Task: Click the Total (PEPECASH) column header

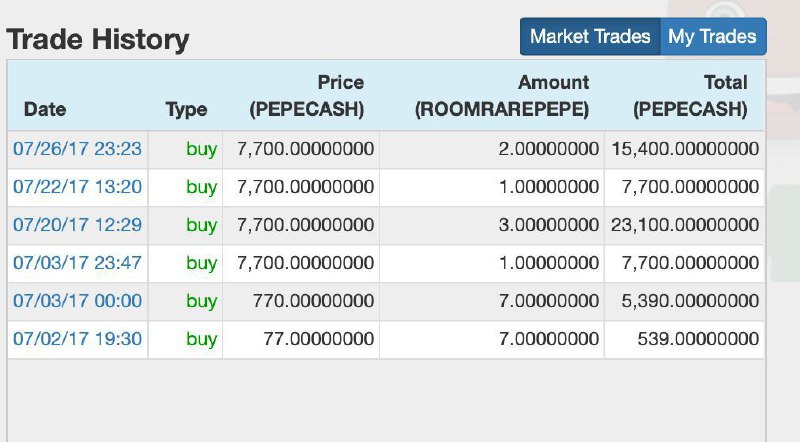Action: coord(690,95)
